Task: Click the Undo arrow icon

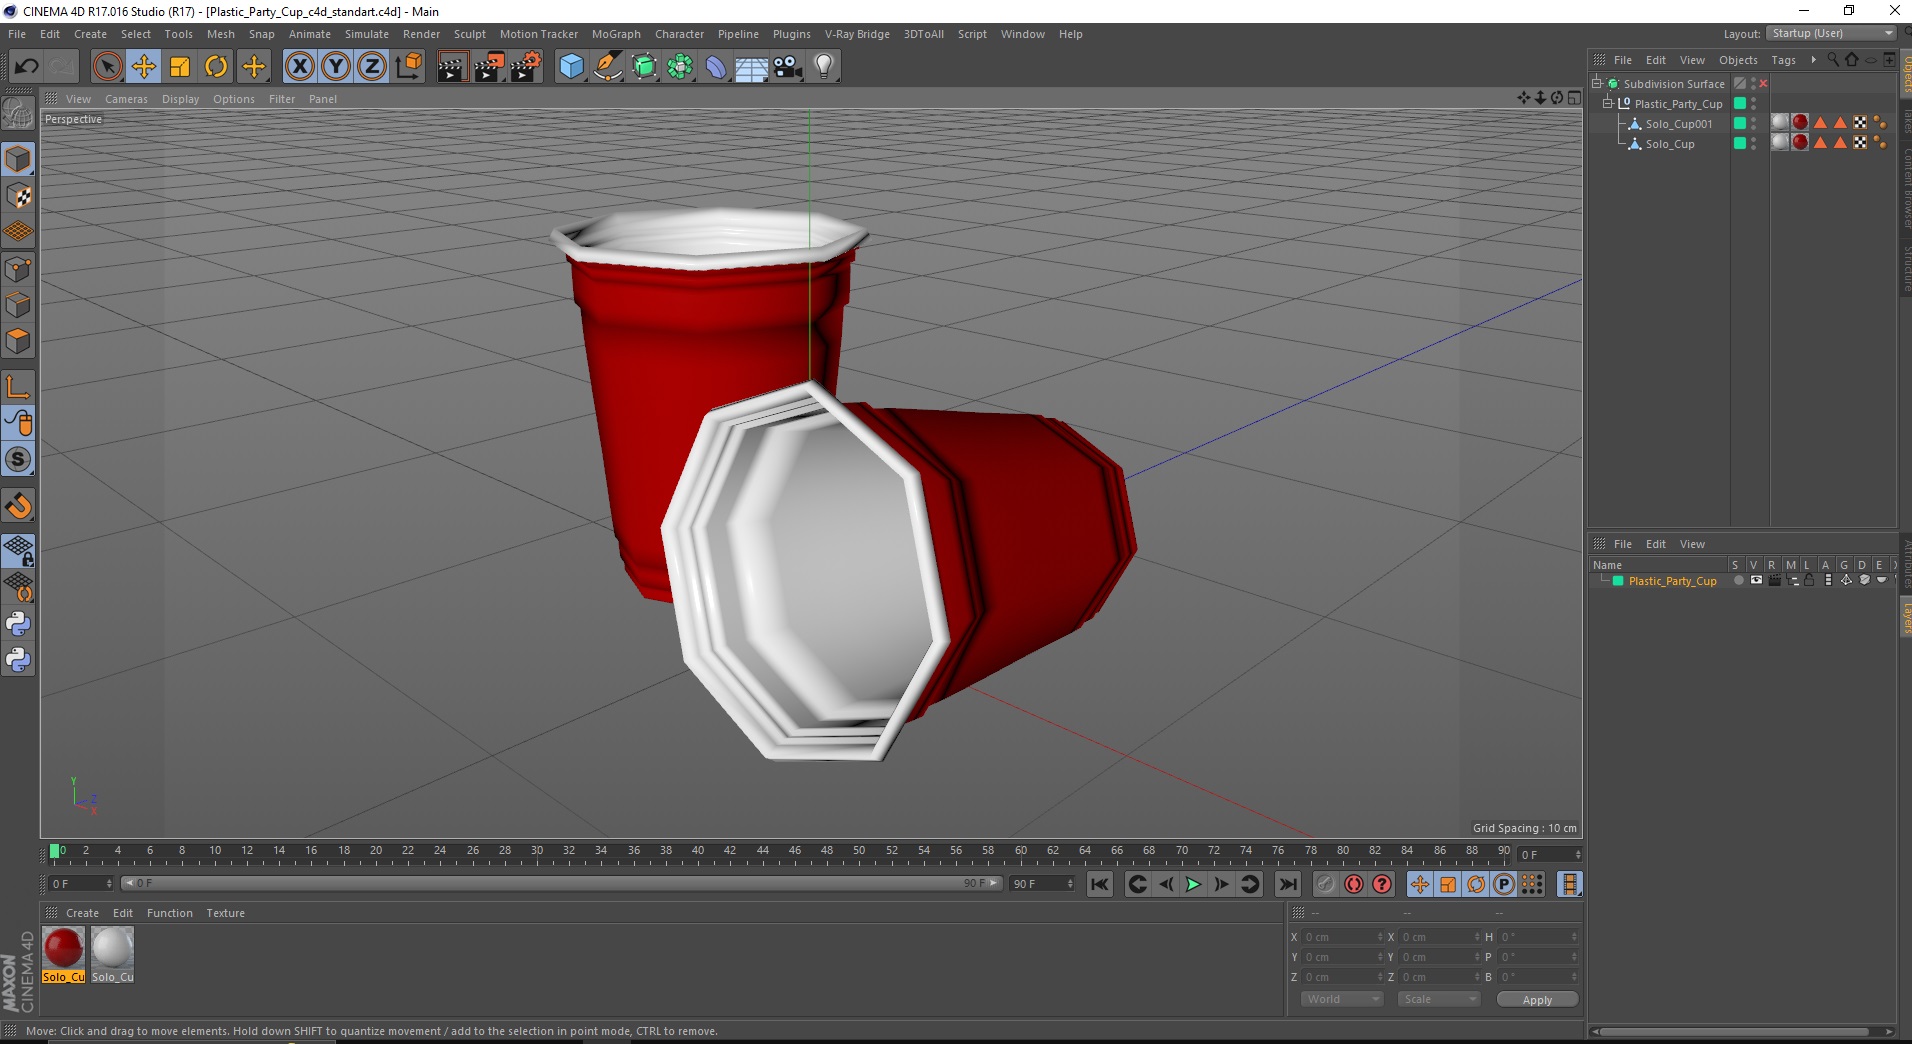Action: pyautogui.click(x=27, y=67)
